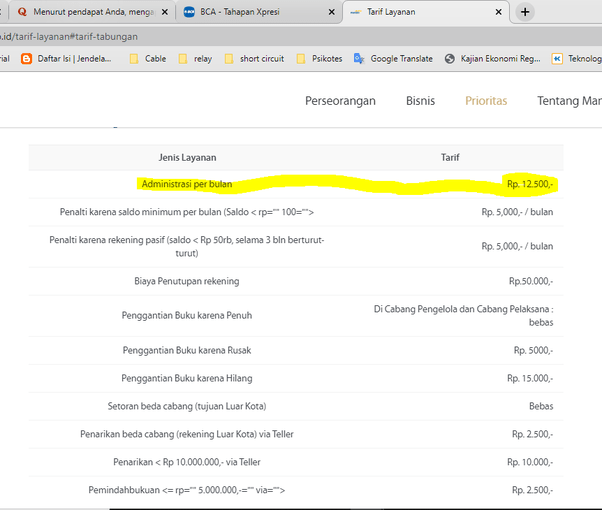This screenshot has width=602, height=510.
Task: Select the Administrasi per bulan row label
Action: (187, 184)
